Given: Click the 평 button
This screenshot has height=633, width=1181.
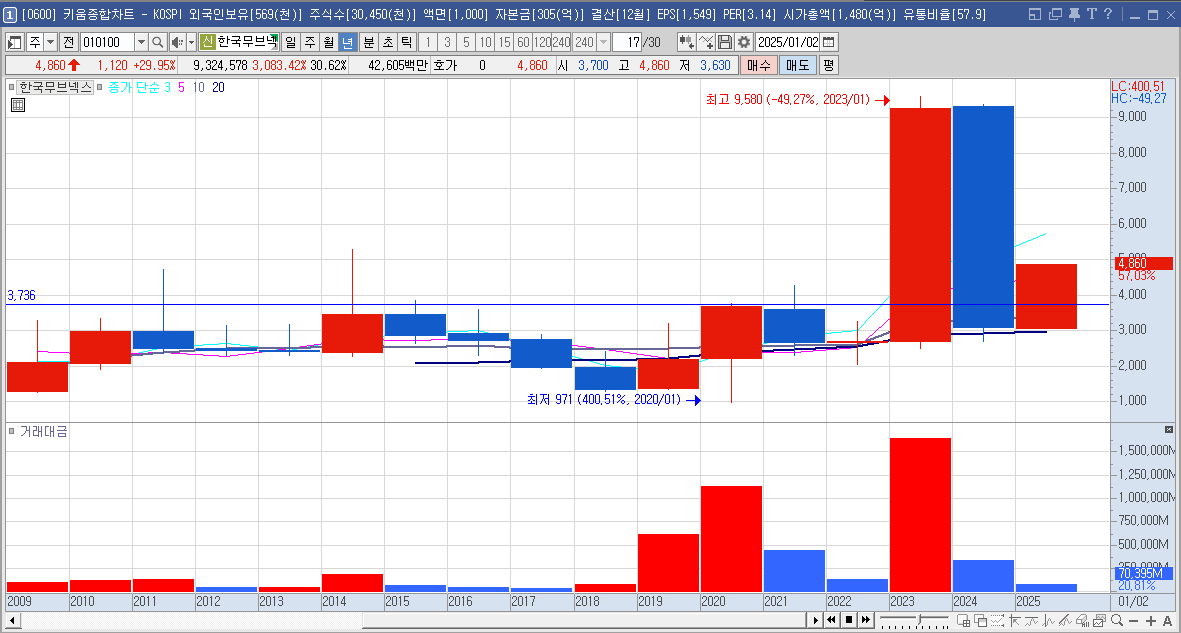Looking at the screenshot, I should point(828,66).
